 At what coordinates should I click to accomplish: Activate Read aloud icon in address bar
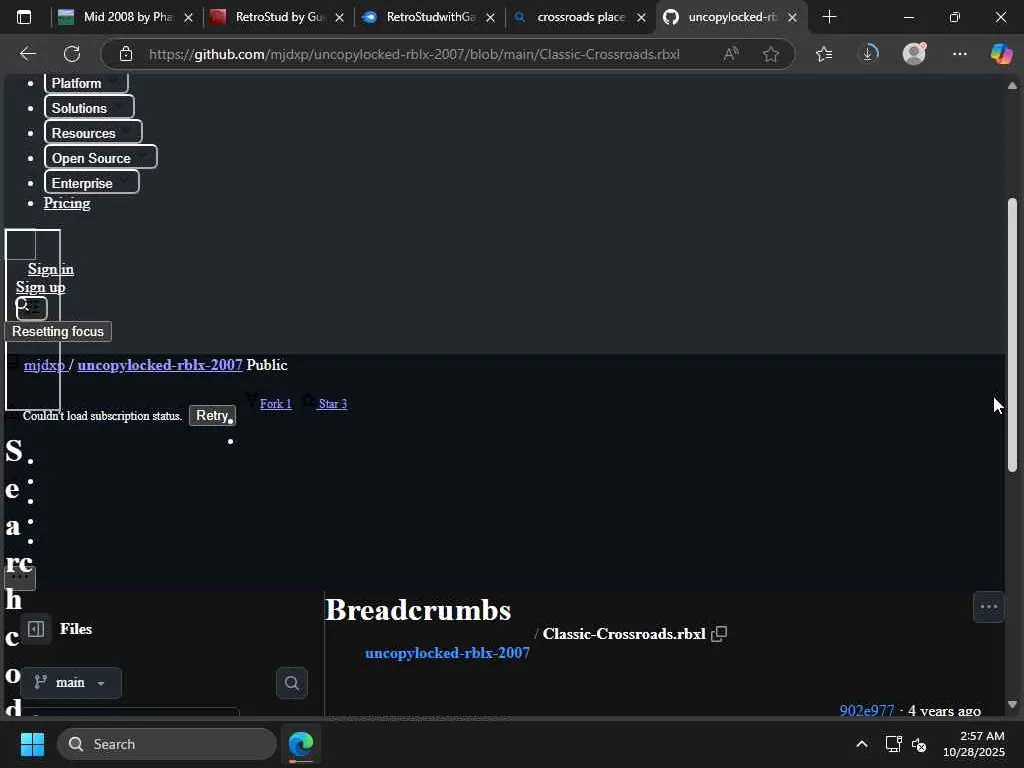731,54
